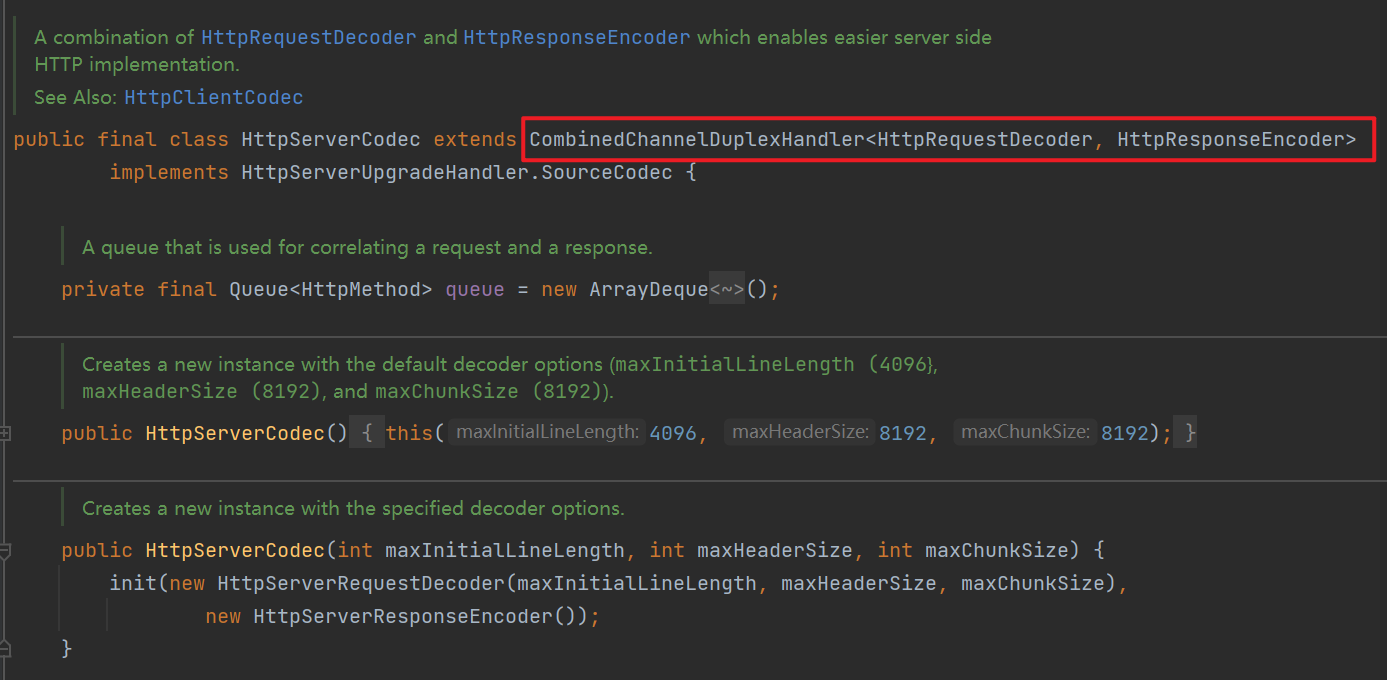The width and height of the screenshot is (1387, 680).
Task: Open the HttpResponseEncoder link in the Javadoc
Action: (576, 38)
